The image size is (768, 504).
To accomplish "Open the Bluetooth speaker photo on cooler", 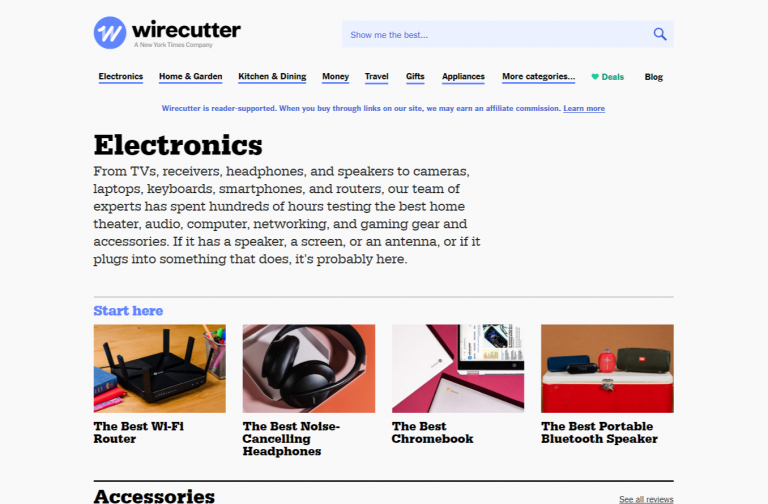I will pyautogui.click(x=607, y=368).
